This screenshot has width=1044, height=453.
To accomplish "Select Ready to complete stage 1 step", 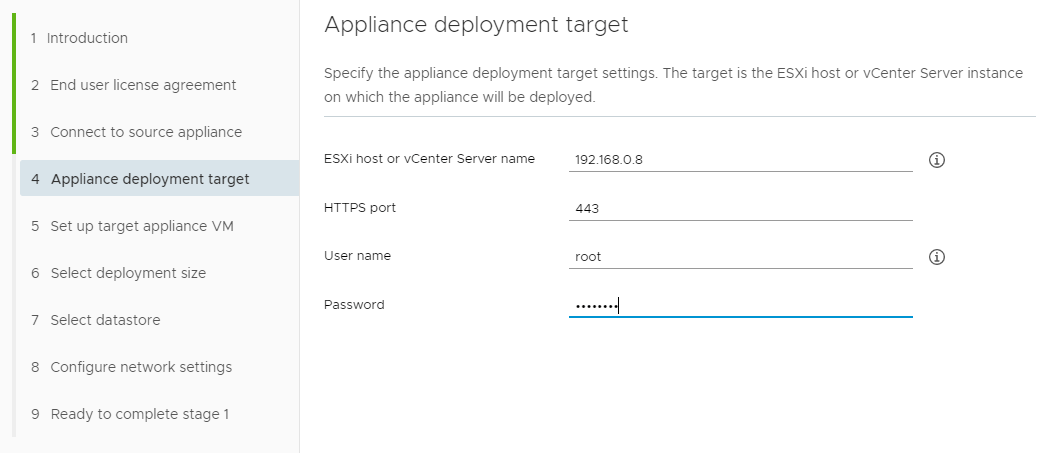I will [159, 414].
